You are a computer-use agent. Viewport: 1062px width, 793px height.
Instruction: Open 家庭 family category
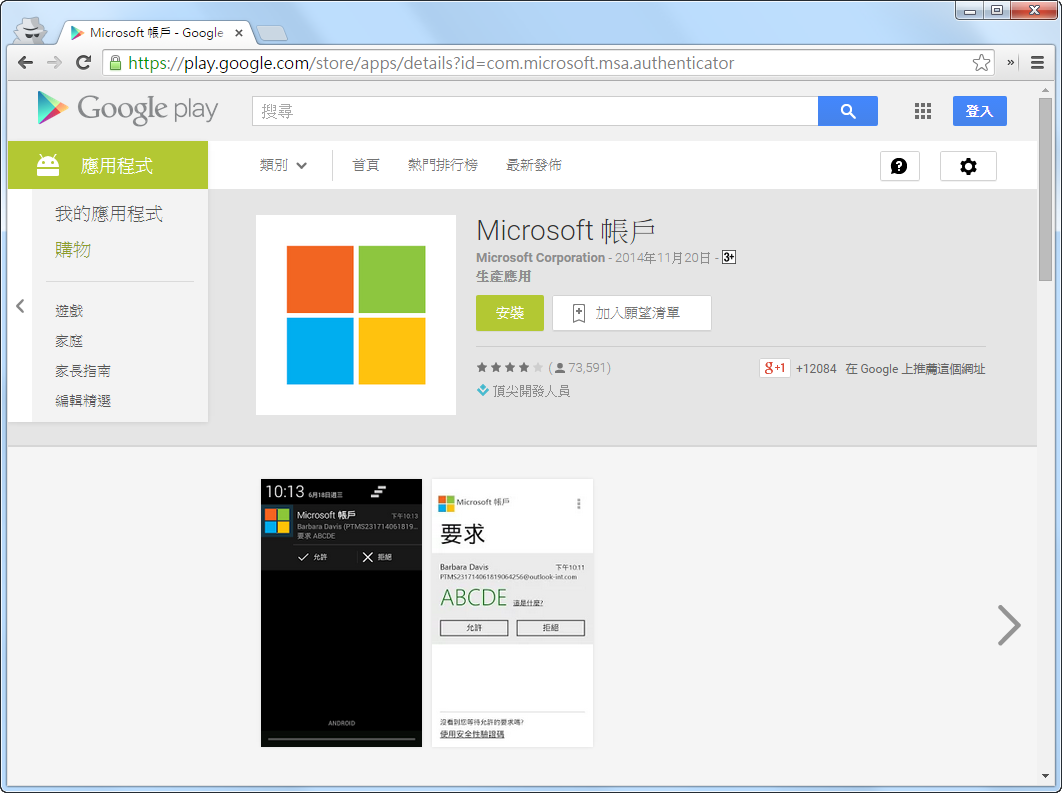[69, 341]
